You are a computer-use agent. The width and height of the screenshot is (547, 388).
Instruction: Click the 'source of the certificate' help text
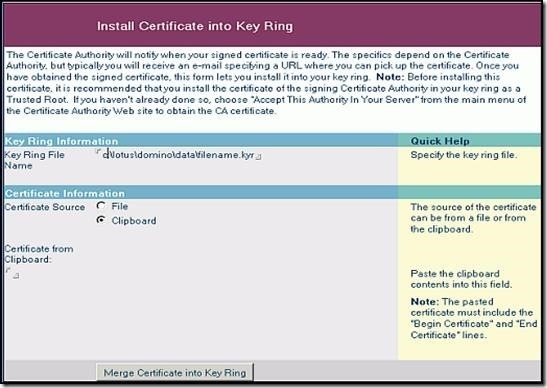(x=473, y=218)
